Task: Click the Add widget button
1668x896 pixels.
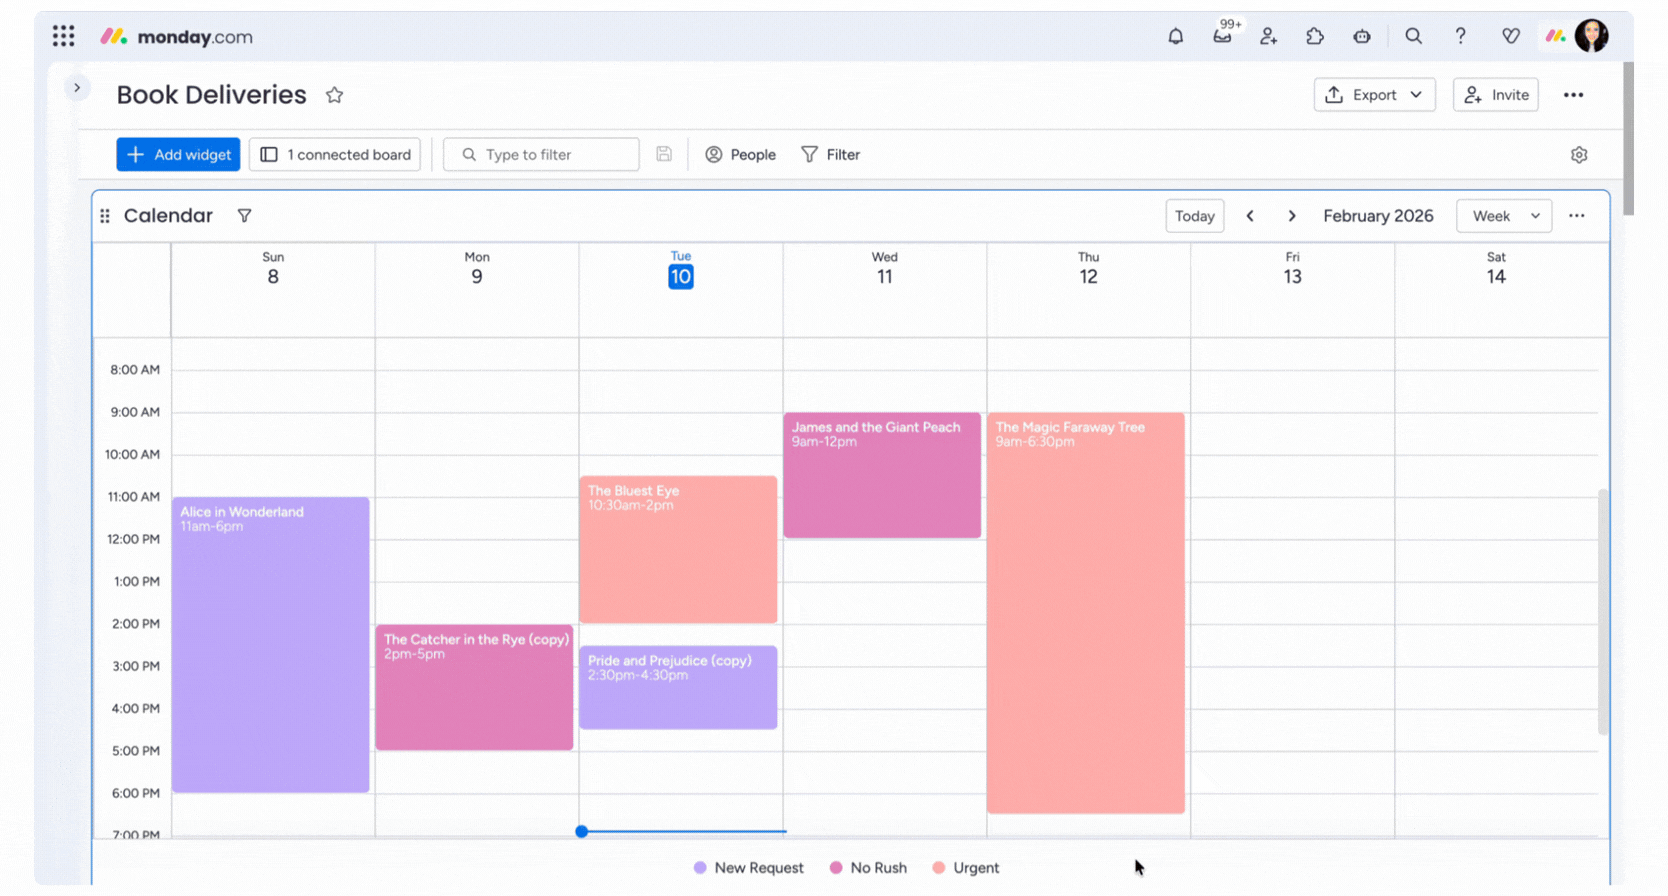Action: (x=178, y=155)
